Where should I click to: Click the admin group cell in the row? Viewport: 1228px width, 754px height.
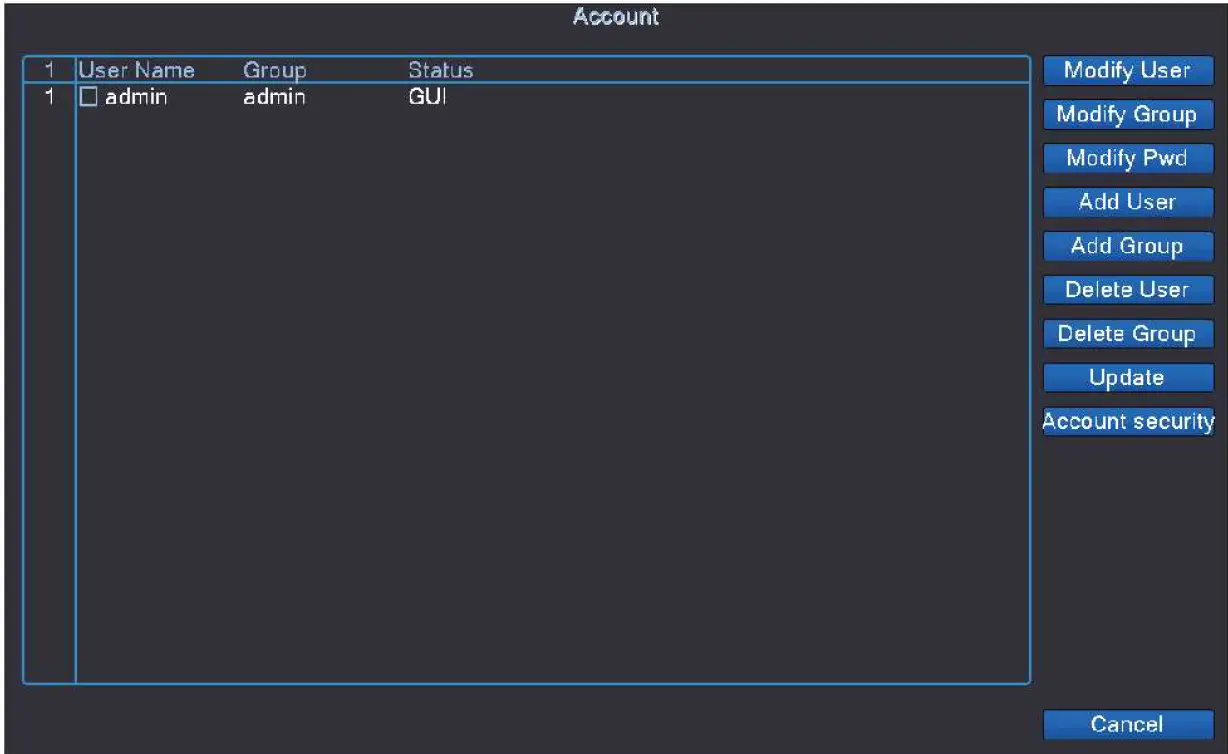(x=274, y=98)
